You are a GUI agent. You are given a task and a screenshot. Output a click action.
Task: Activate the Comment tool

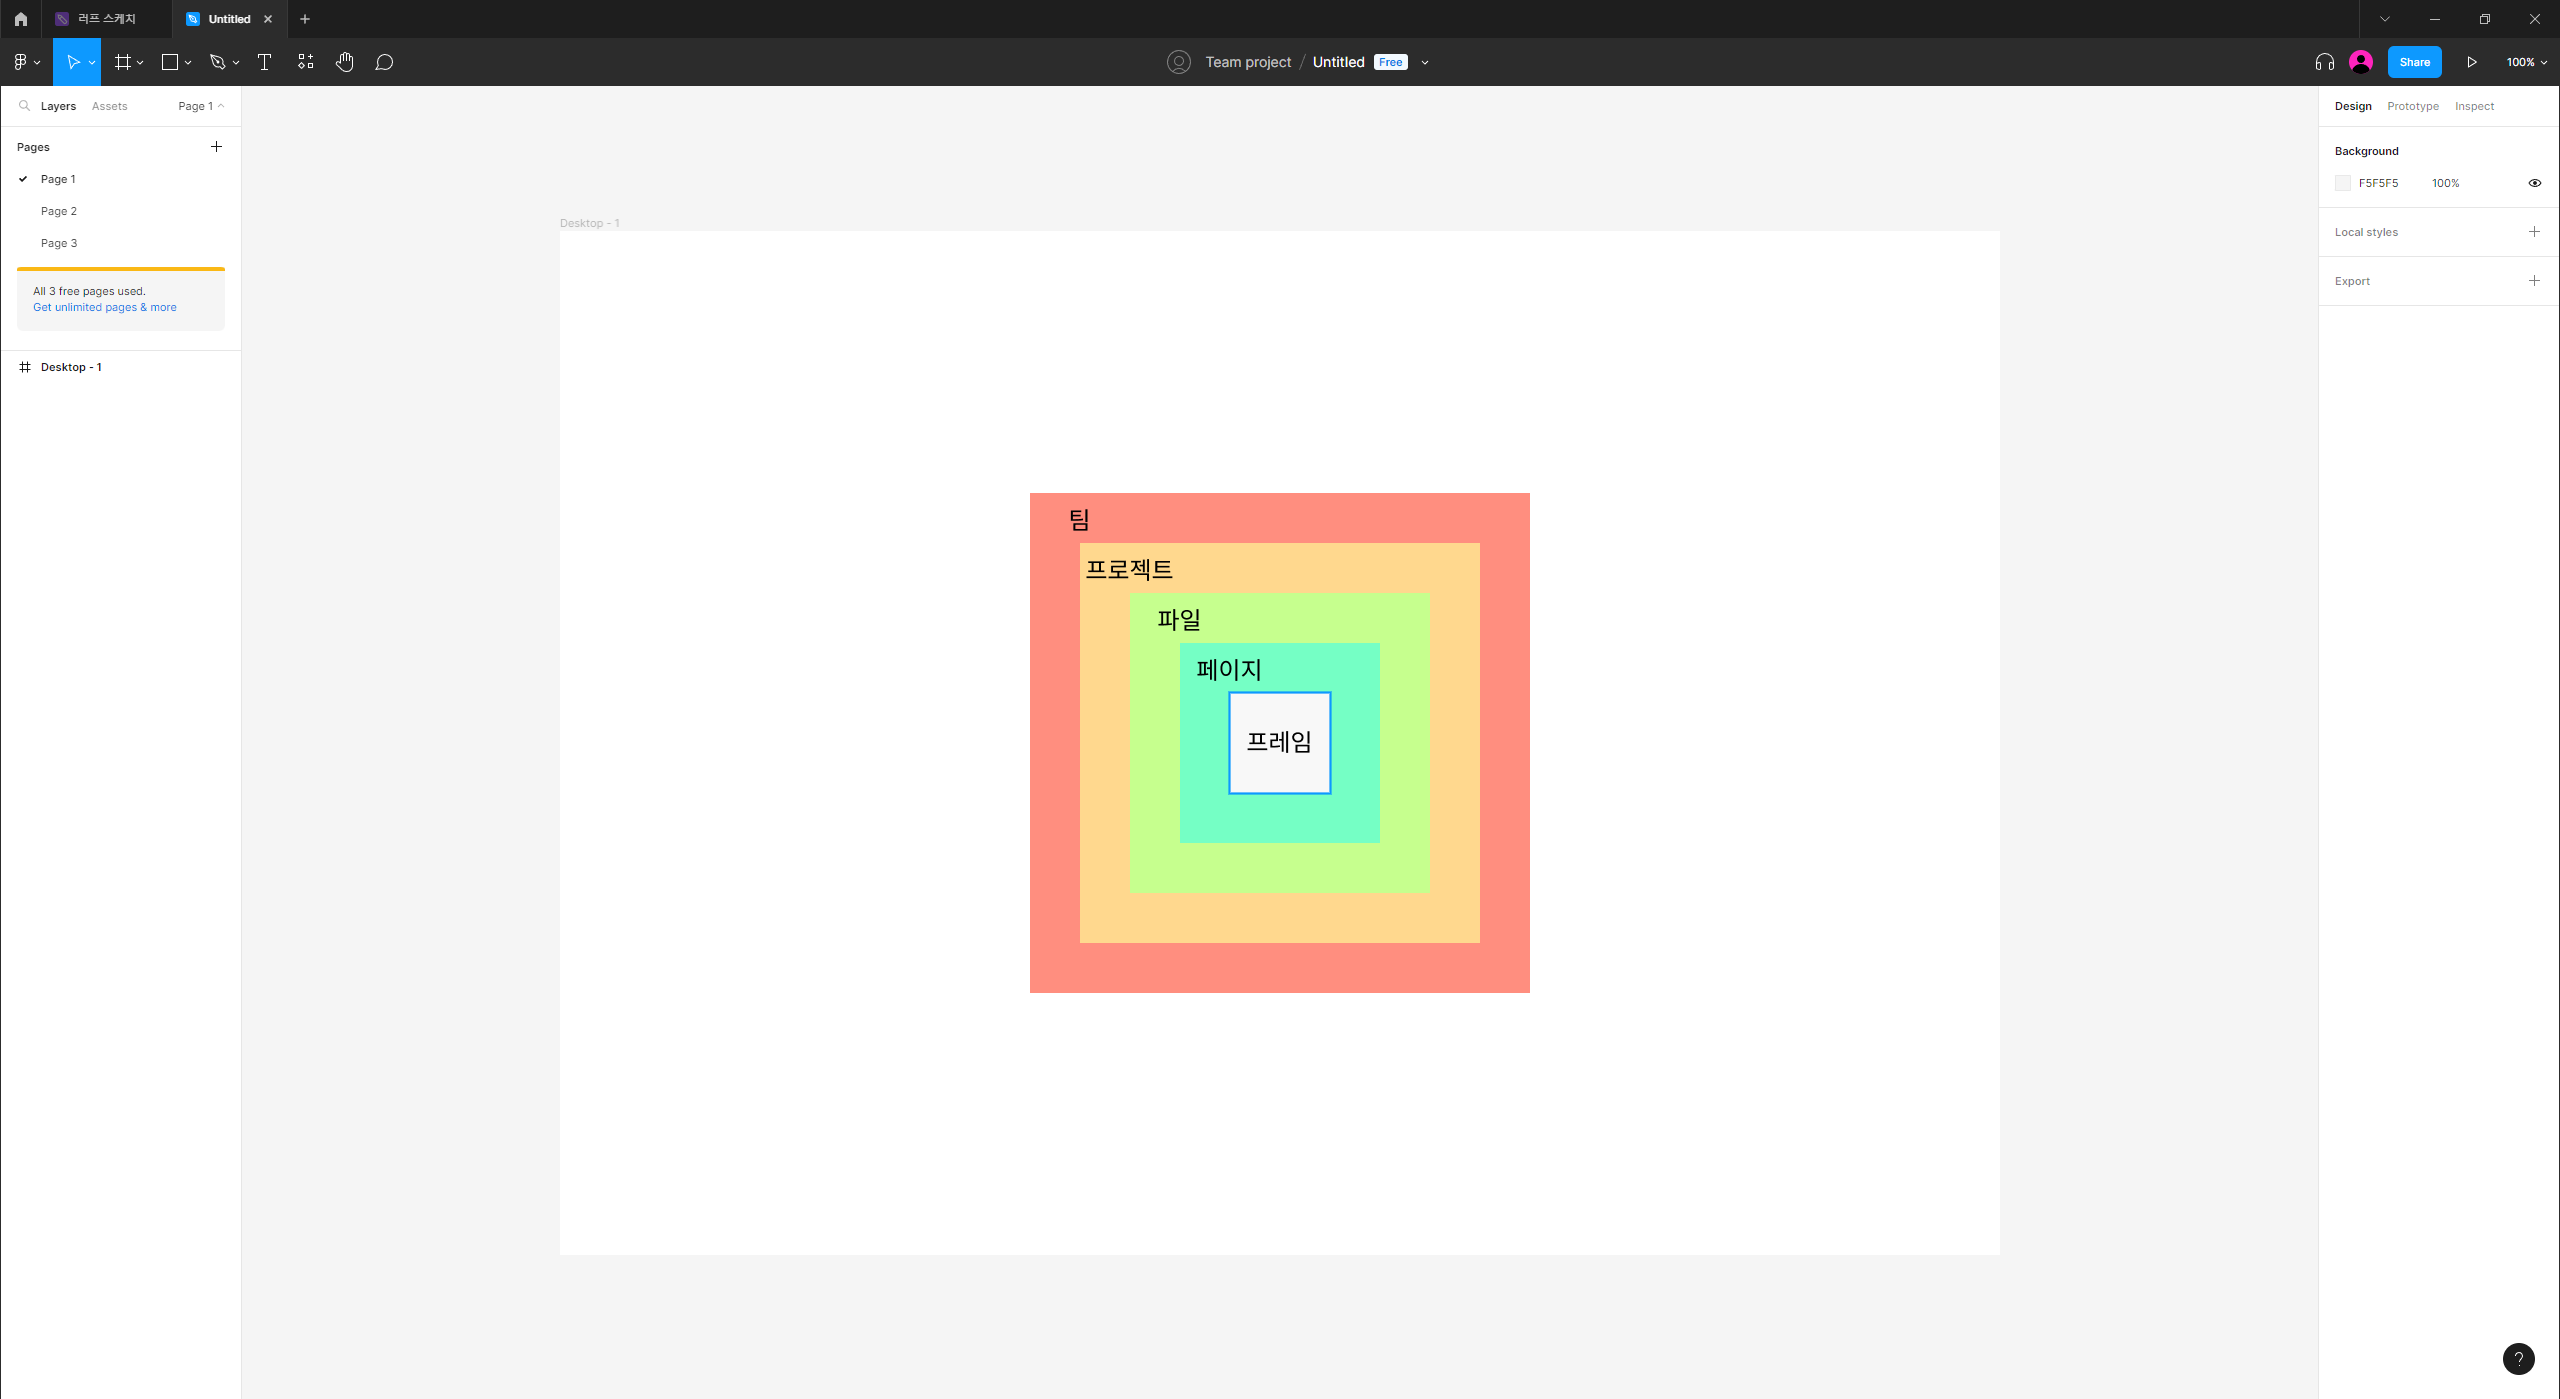(x=384, y=62)
